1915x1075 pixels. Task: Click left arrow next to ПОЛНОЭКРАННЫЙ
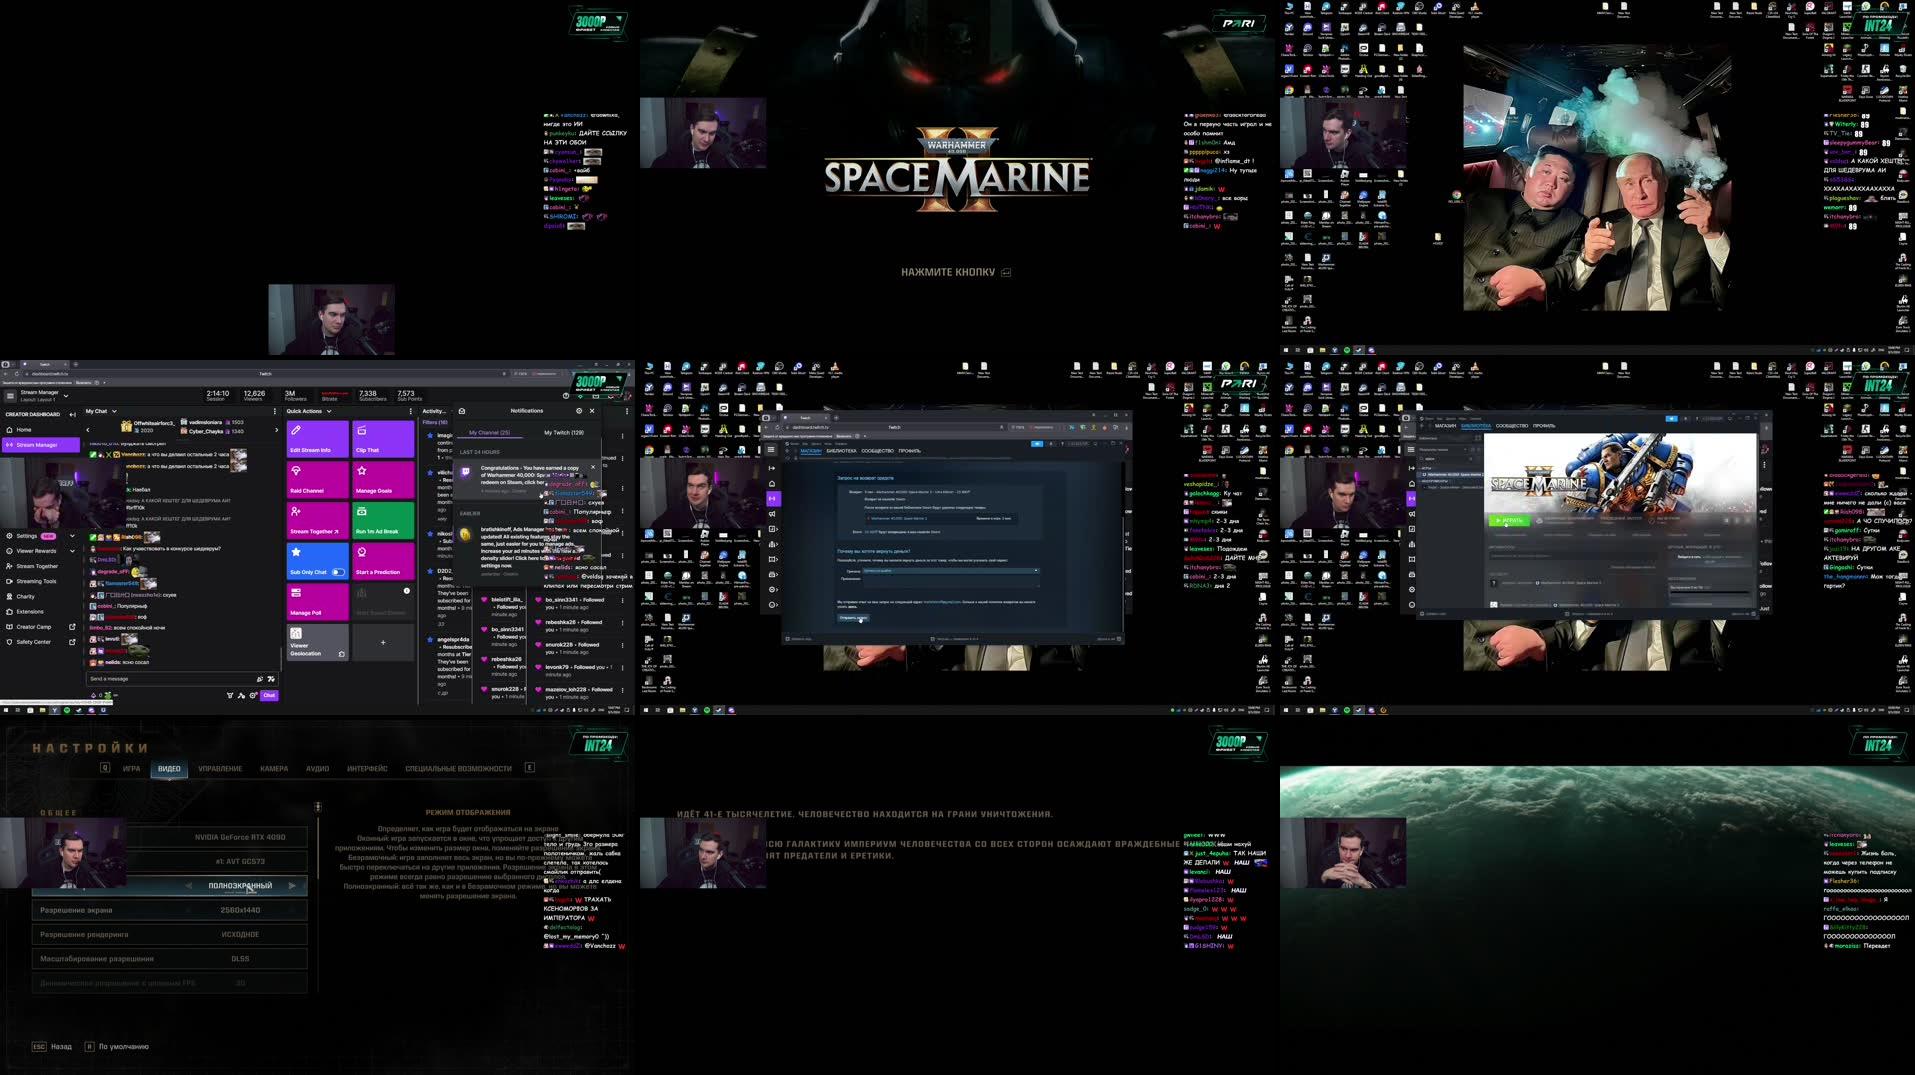(x=189, y=886)
